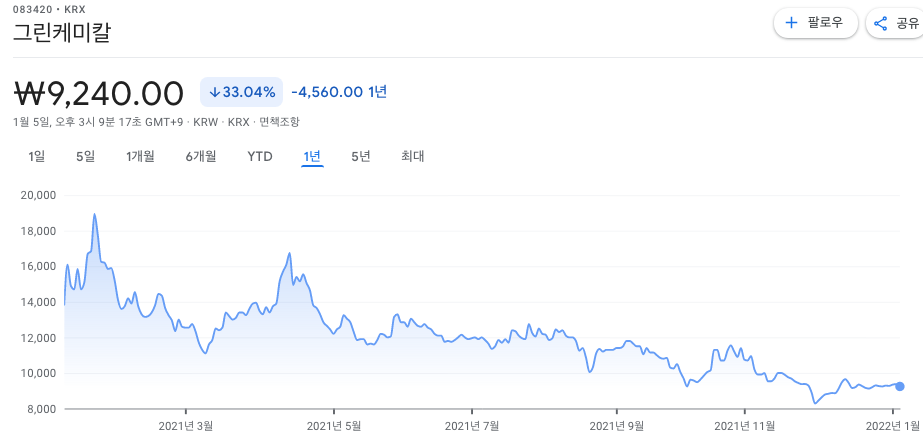This screenshot has width=923, height=440.
Task: Click the 12,000 y-axis label
Action: coord(38,338)
